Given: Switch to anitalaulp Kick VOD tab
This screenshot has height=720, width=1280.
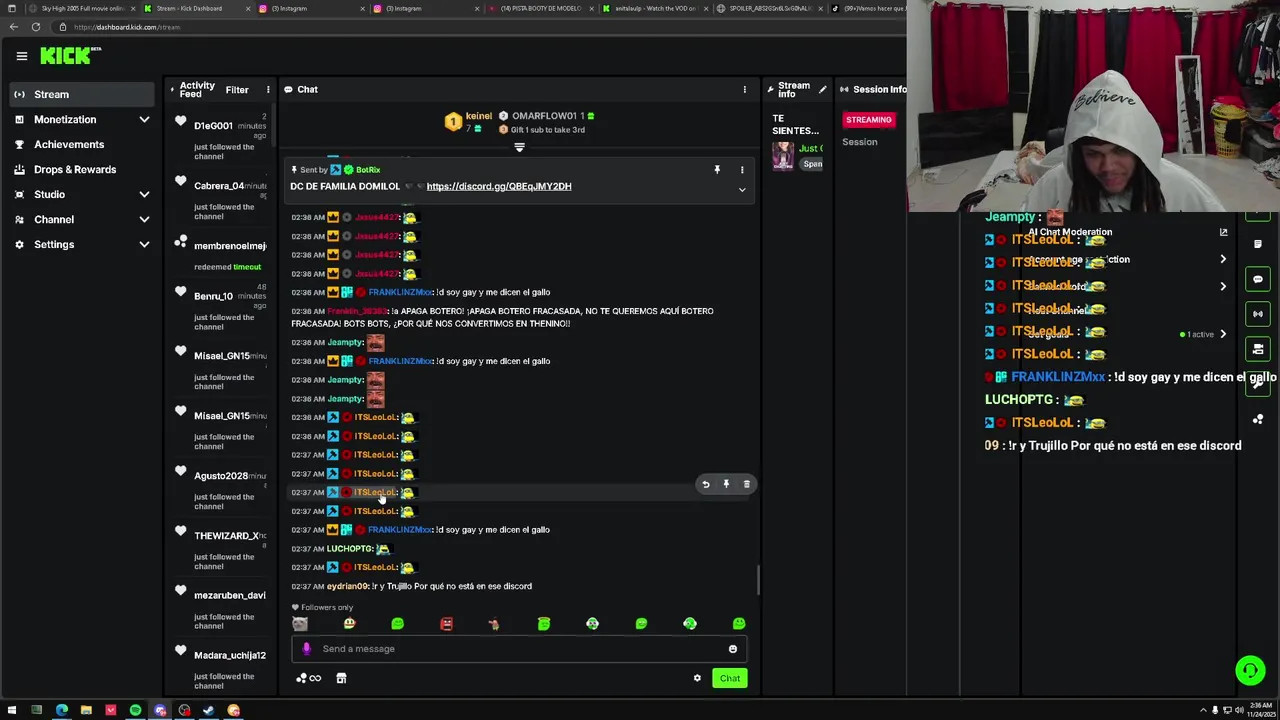Looking at the screenshot, I should click(x=654, y=8).
